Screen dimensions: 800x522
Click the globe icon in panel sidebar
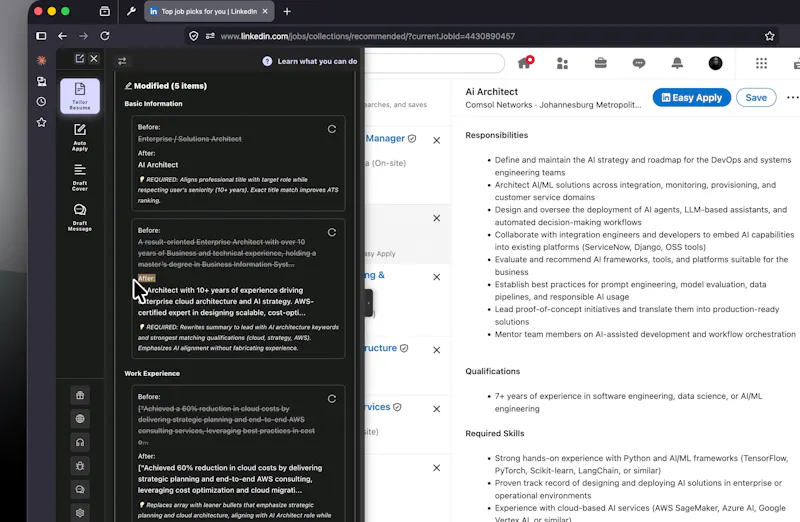tap(80, 419)
